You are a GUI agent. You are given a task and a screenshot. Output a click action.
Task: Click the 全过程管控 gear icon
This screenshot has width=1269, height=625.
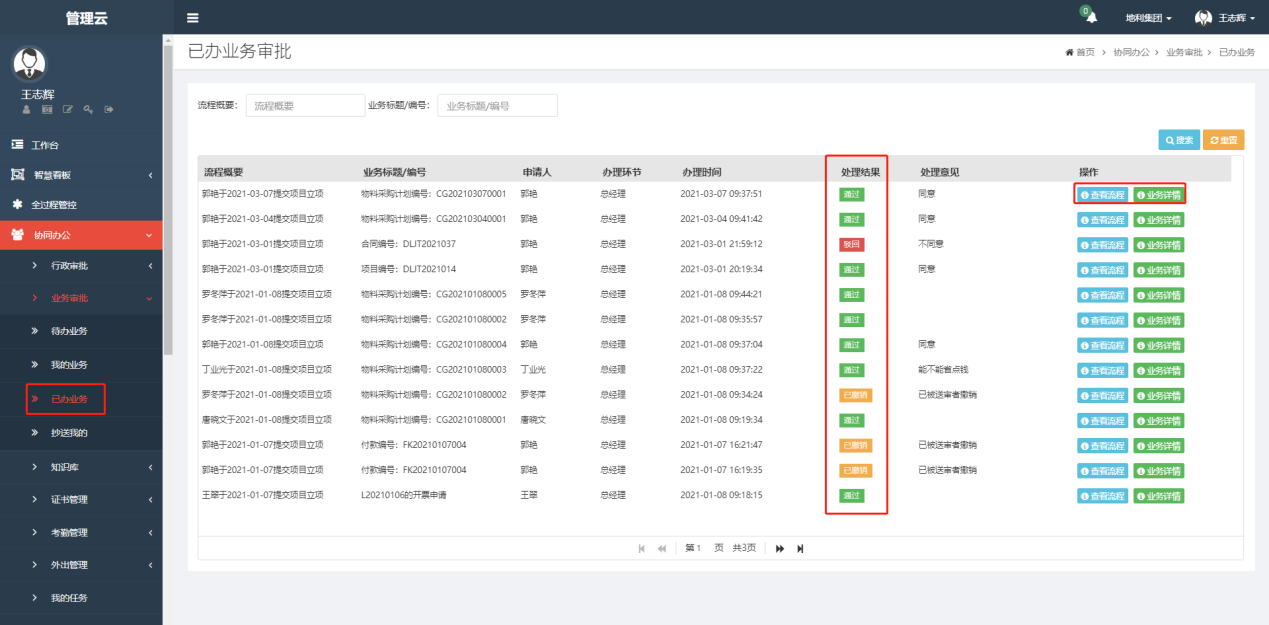(x=17, y=204)
